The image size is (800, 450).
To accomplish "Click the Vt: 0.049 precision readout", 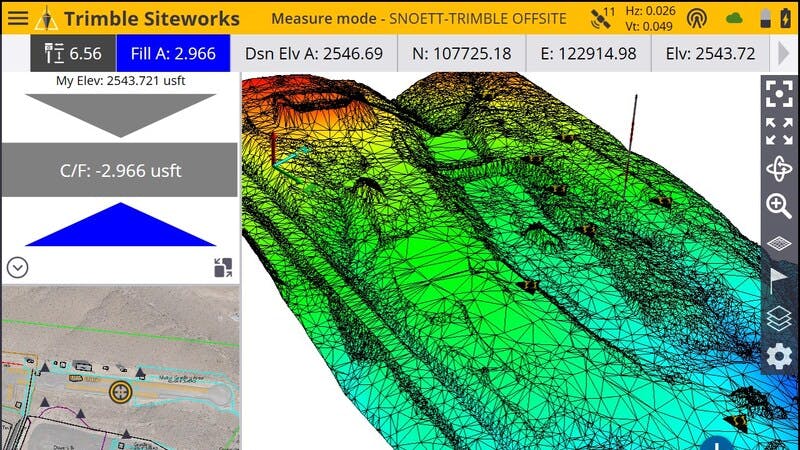I will (649, 26).
